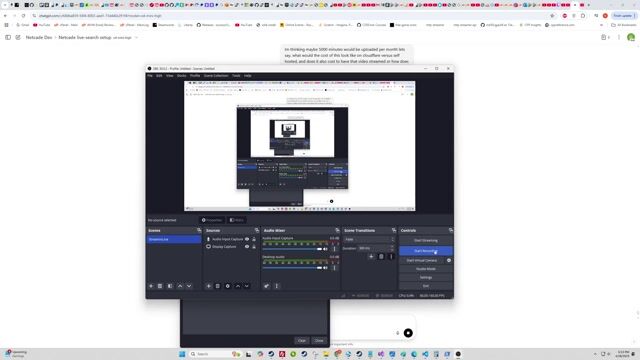Toggle lock on Display Capture source
Viewport: 640px width, 360px height.
tap(254, 247)
